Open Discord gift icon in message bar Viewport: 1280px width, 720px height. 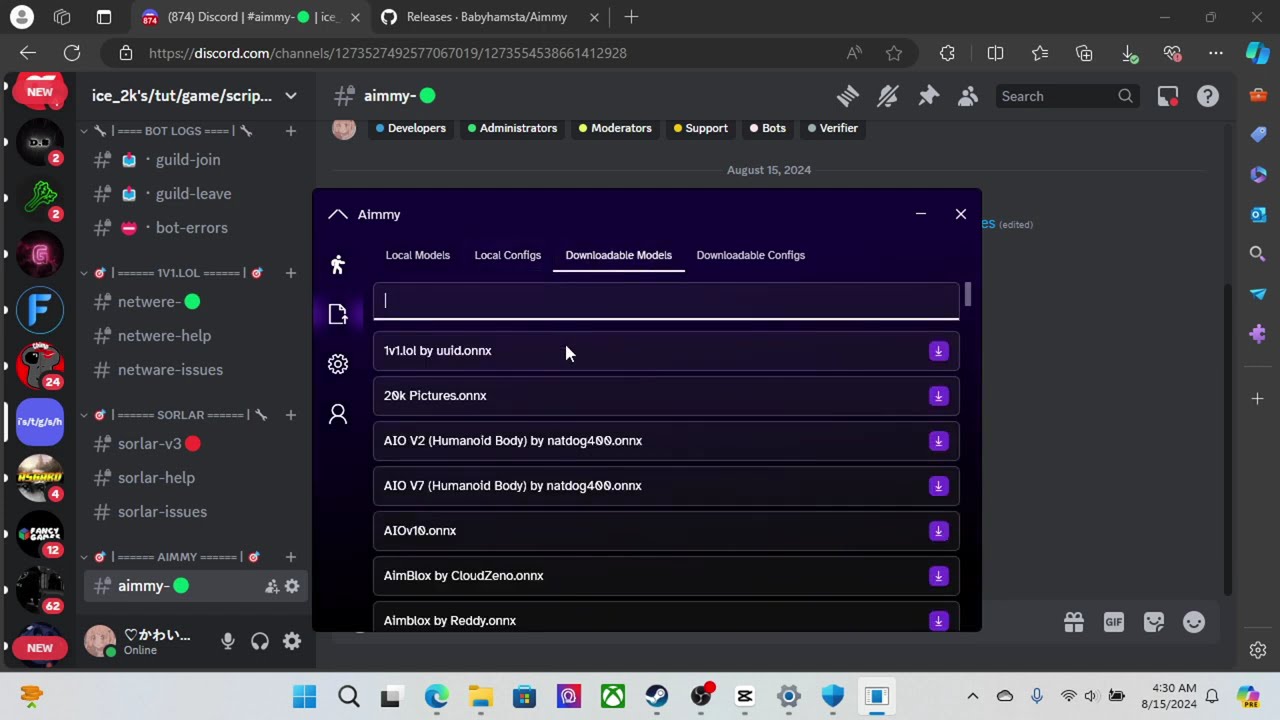coord(1074,622)
